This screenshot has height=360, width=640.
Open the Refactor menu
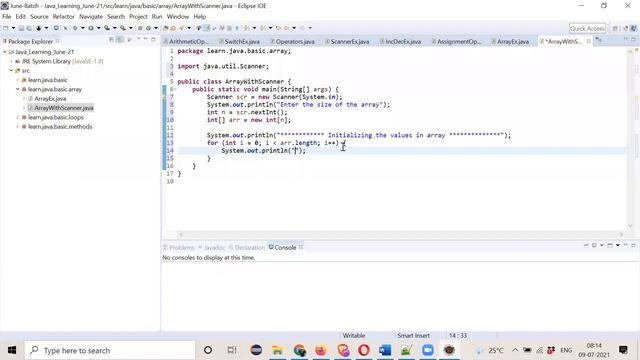[64, 16]
